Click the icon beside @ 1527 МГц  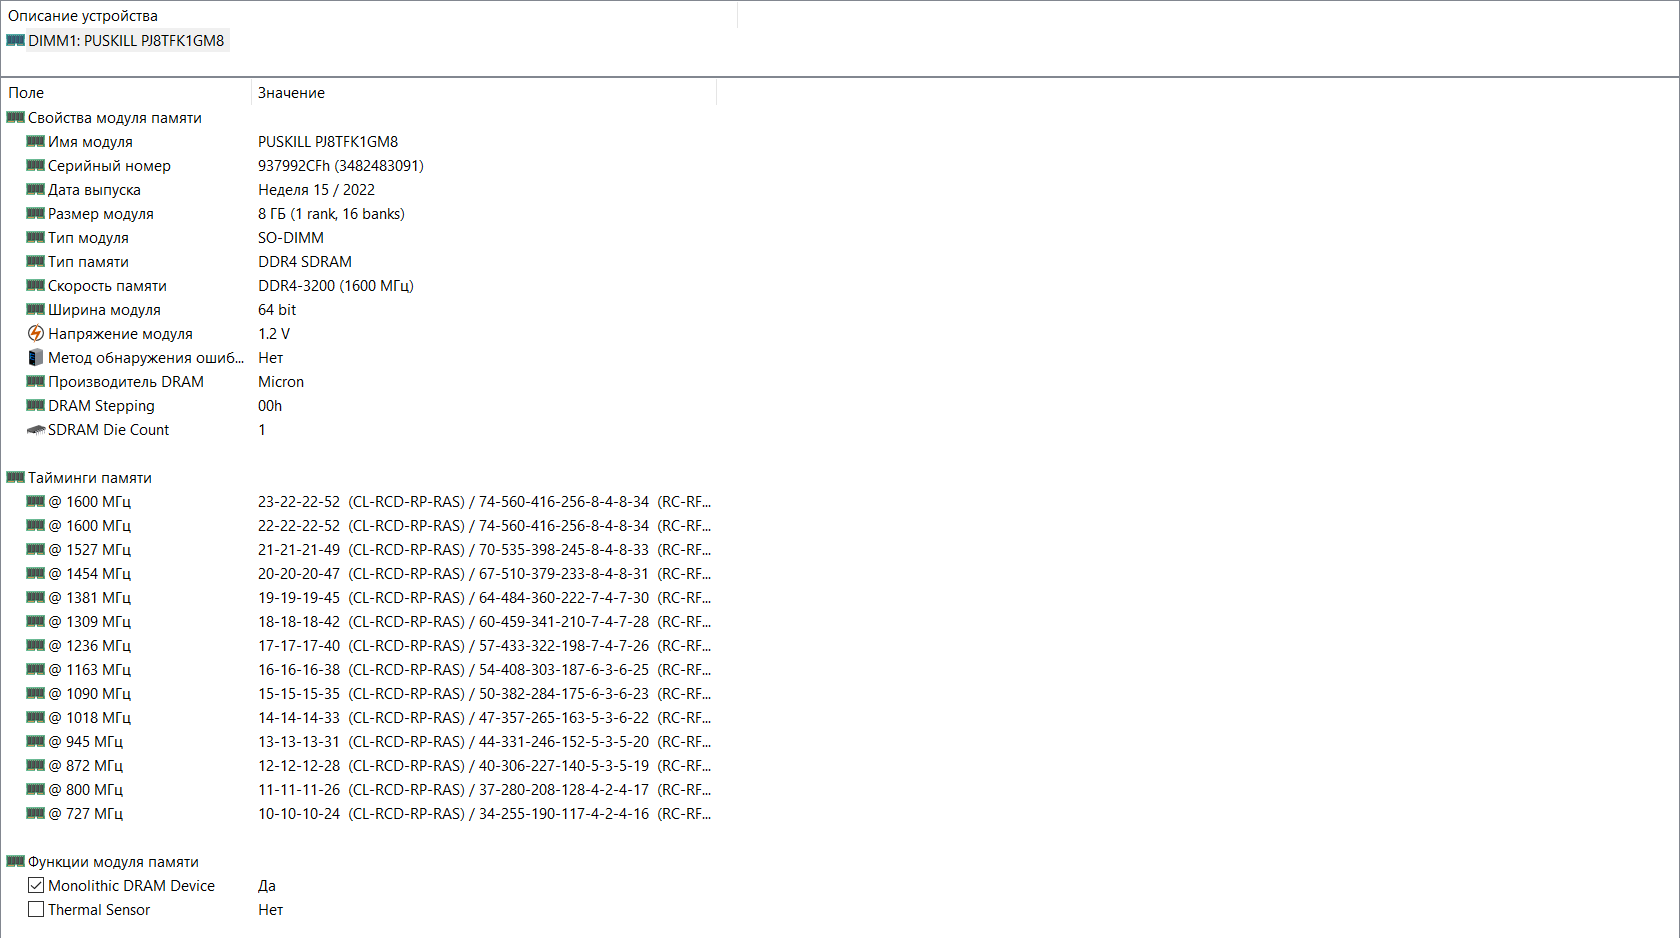point(36,549)
